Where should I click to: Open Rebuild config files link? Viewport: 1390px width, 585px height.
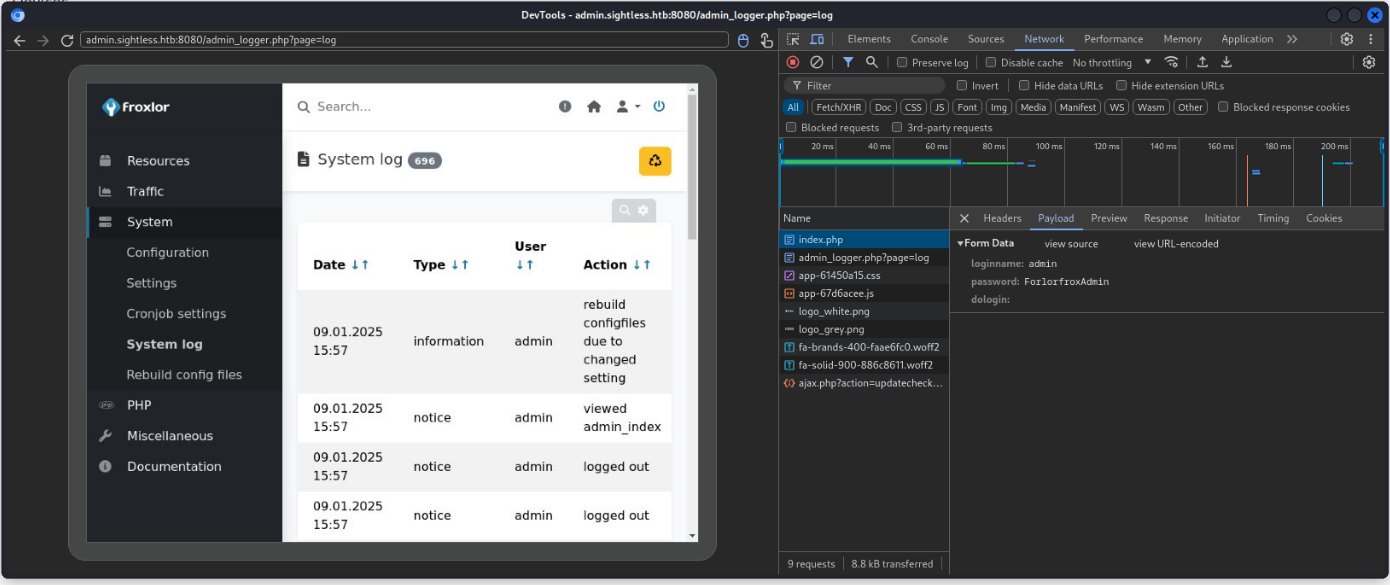184,375
